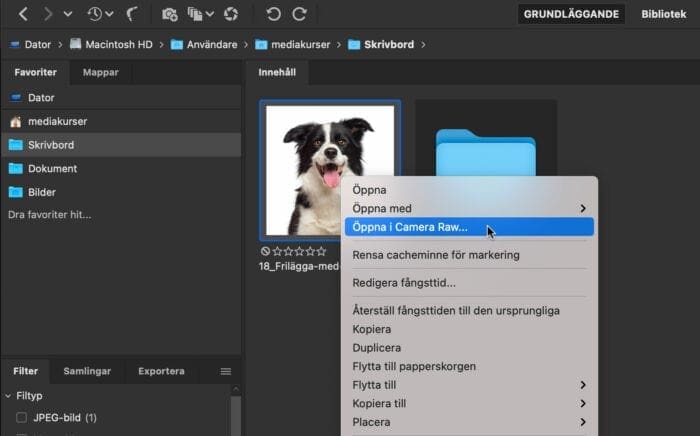Choose Öppna in context menu
The width and height of the screenshot is (700, 436).
point(469,190)
